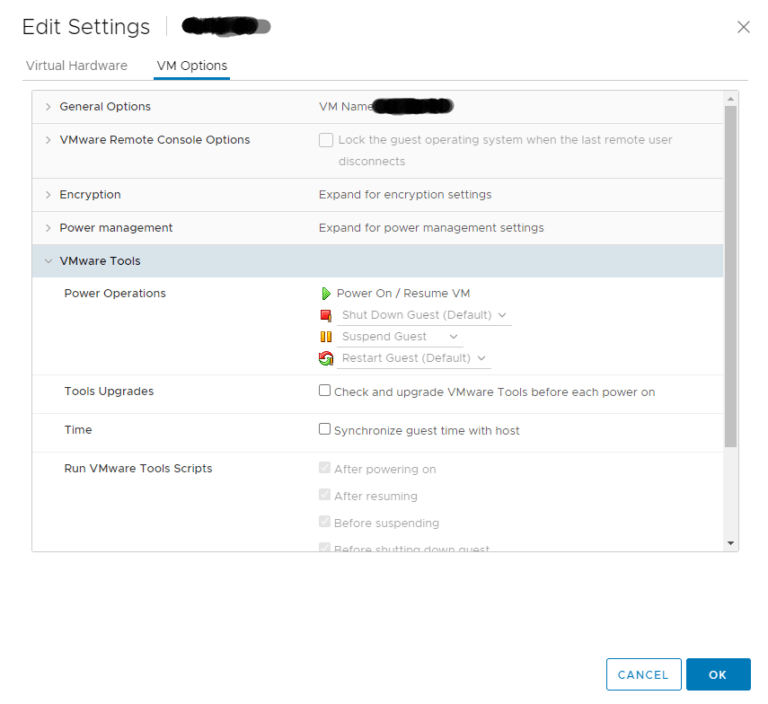Select the VM Options tab
Image resolution: width=768 pixels, height=704 pixels.
192,66
